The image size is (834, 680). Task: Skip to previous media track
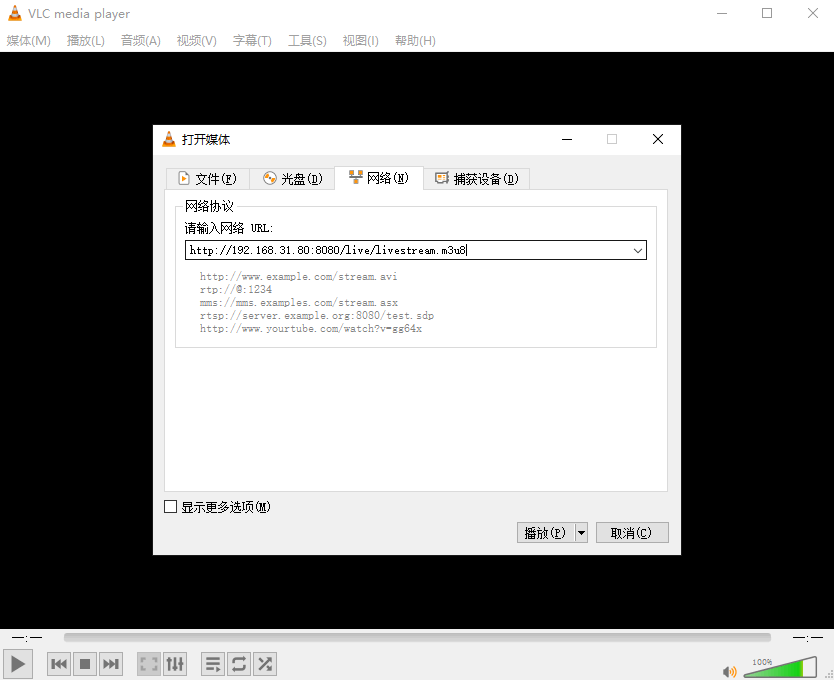click(x=59, y=664)
